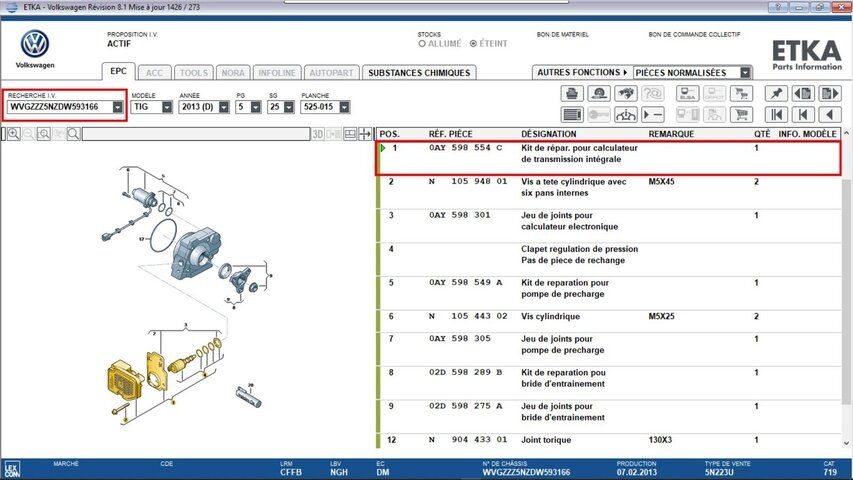Viewport: 853px width, 480px height.
Task: Open the binoculars search tool
Action: click(x=626, y=94)
